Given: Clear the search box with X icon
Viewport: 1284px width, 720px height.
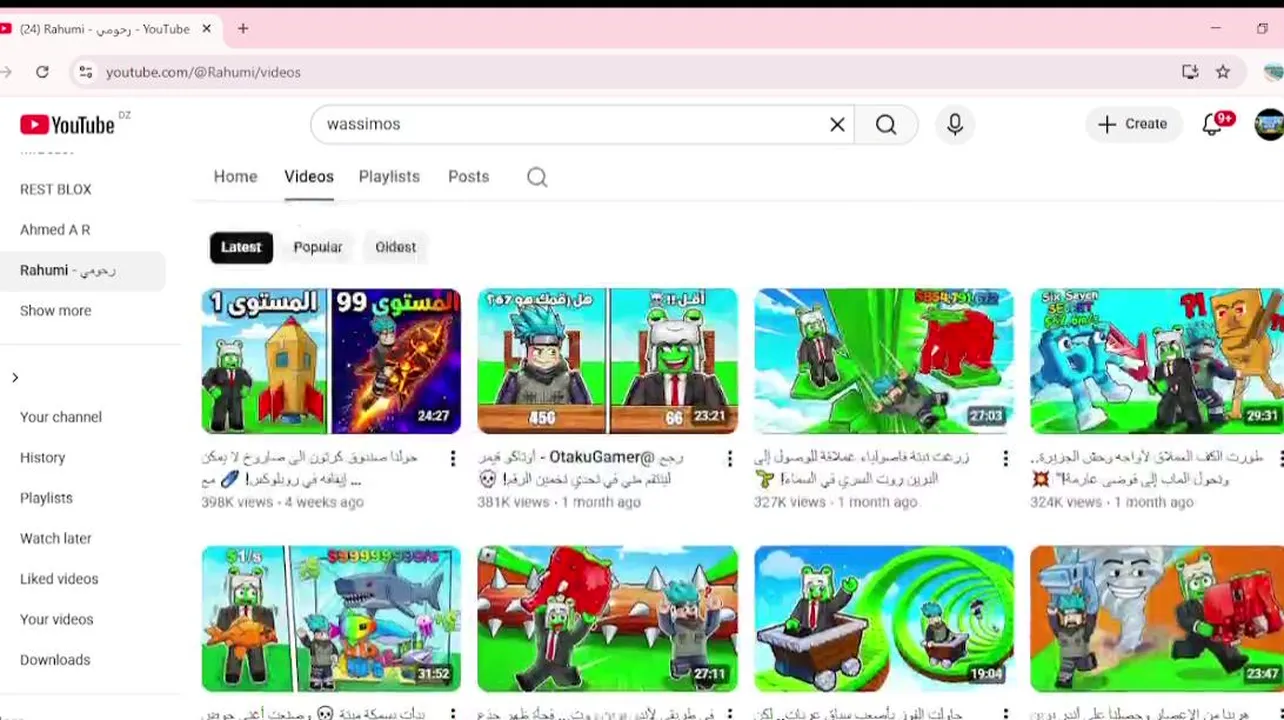Looking at the screenshot, I should (x=837, y=124).
